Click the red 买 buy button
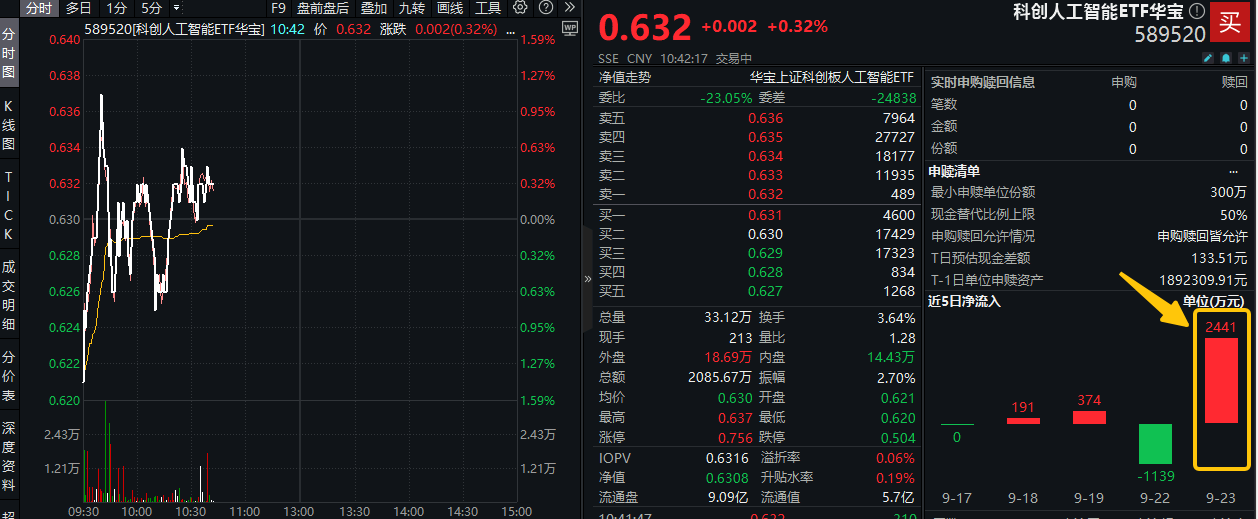 (x=1232, y=24)
